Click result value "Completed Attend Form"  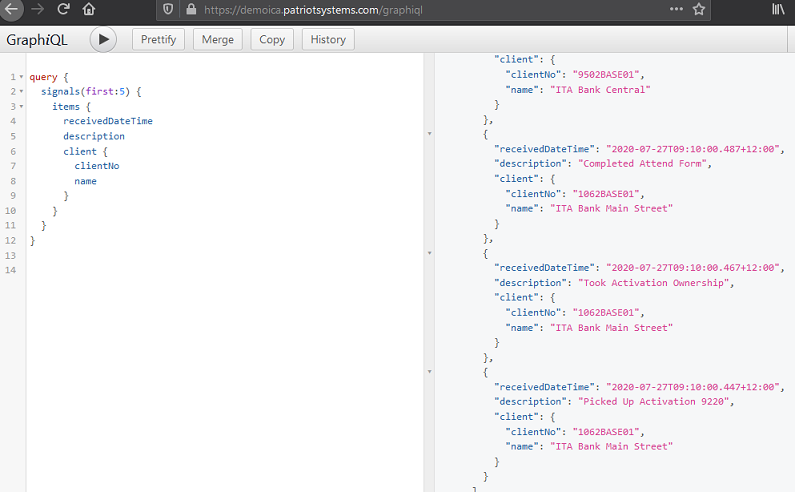642,163
